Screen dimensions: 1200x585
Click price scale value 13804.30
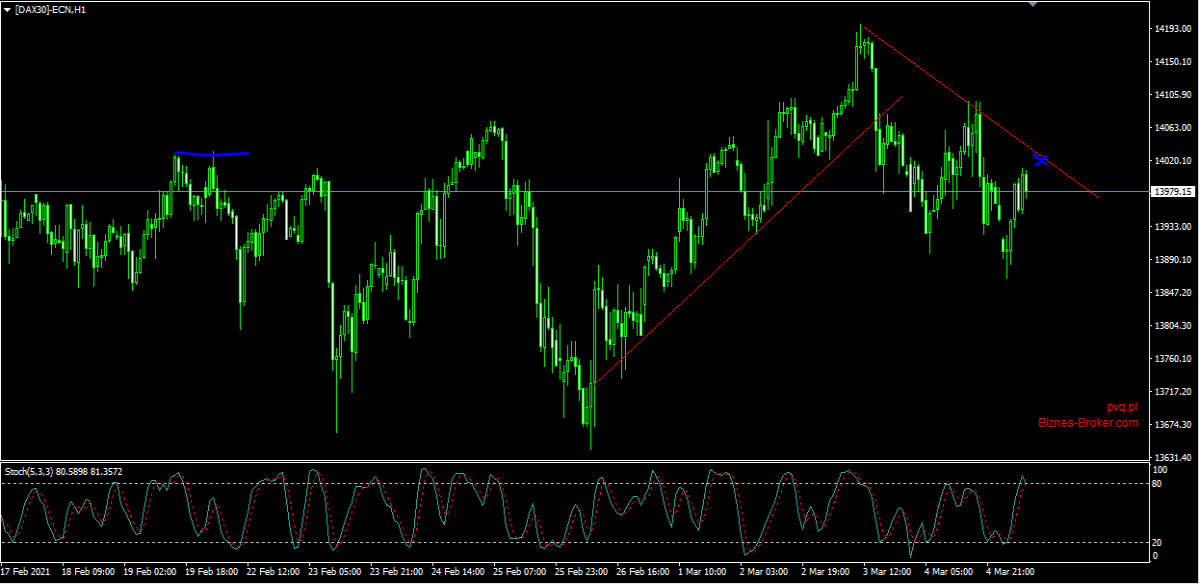pyautogui.click(x=1173, y=326)
